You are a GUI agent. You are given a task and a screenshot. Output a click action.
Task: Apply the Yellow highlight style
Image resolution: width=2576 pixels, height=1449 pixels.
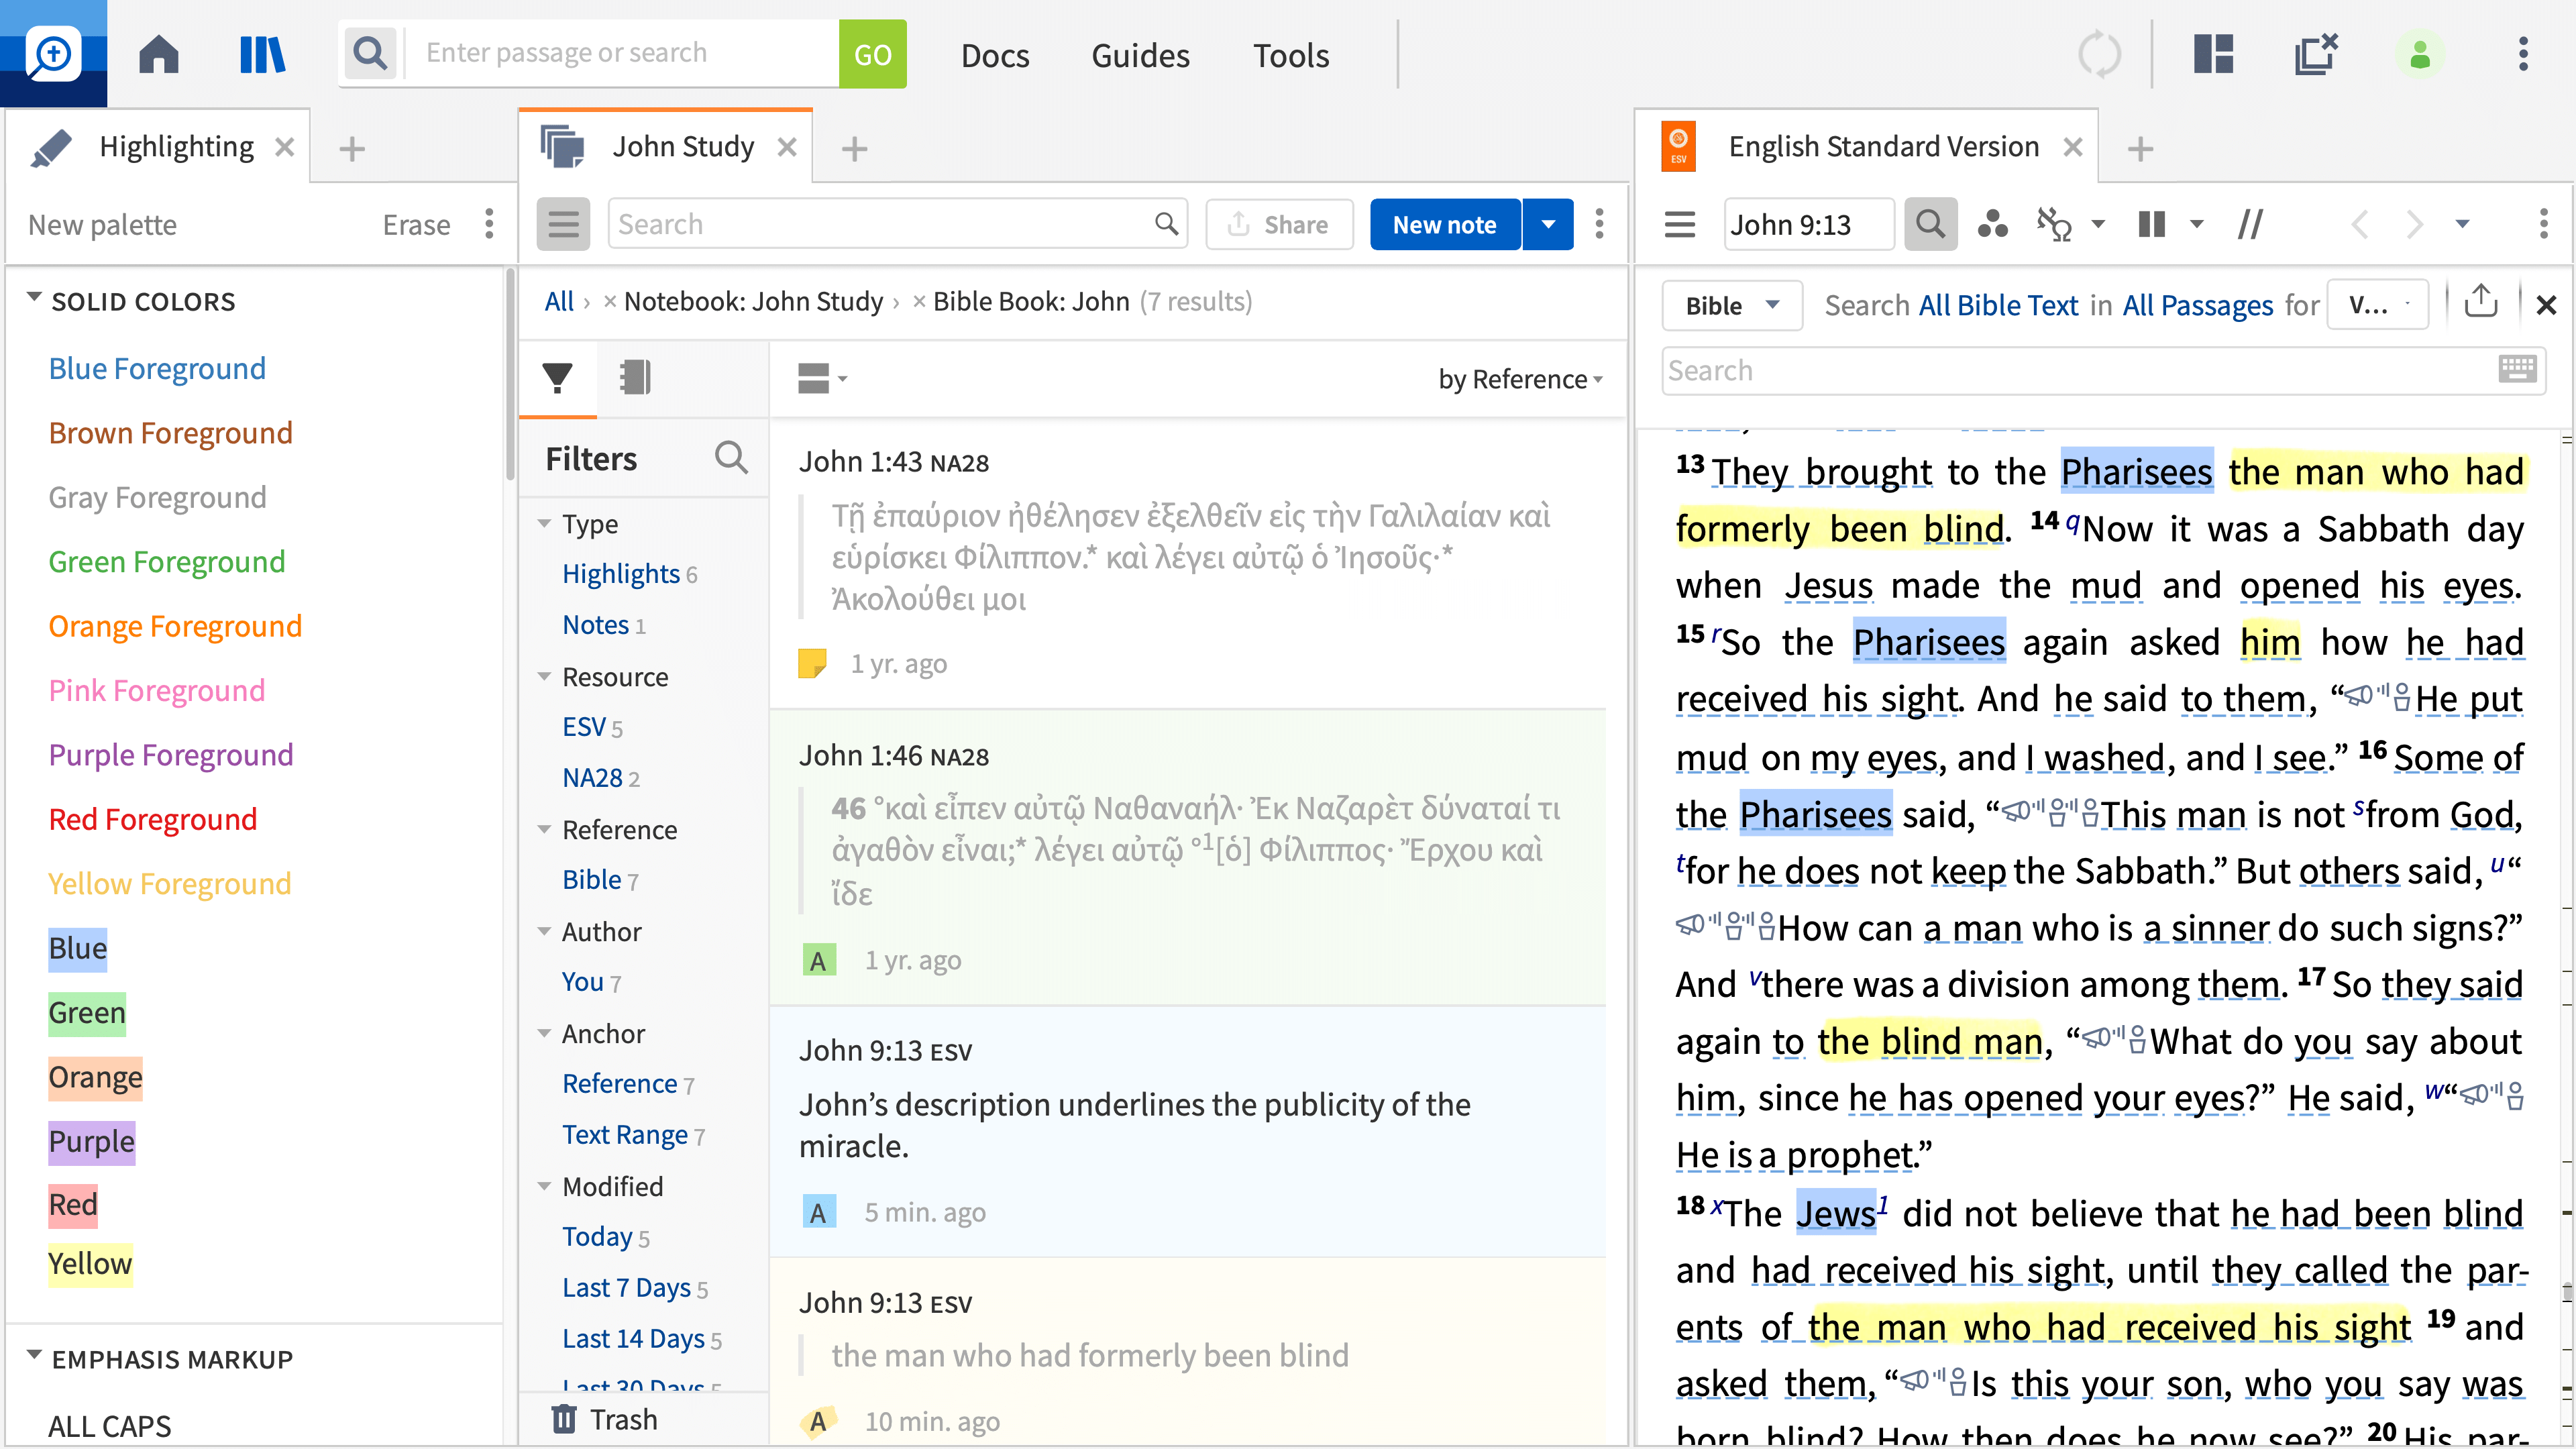tap(90, 1263)
